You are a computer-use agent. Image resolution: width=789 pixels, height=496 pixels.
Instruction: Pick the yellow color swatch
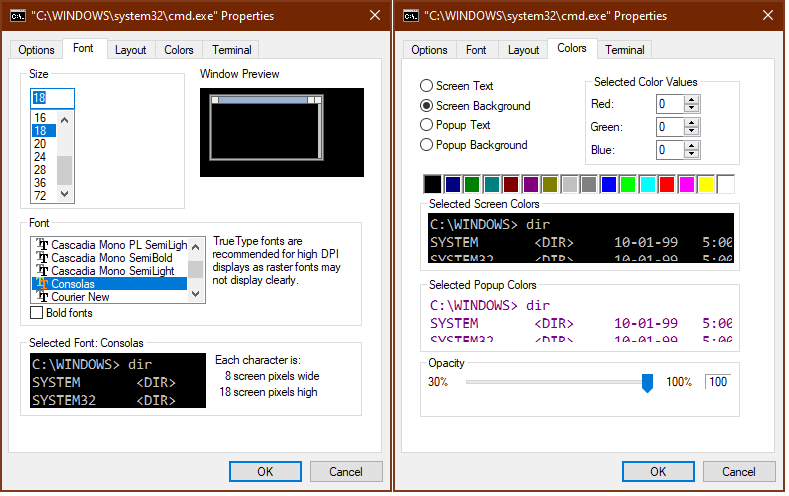point(706,185)
